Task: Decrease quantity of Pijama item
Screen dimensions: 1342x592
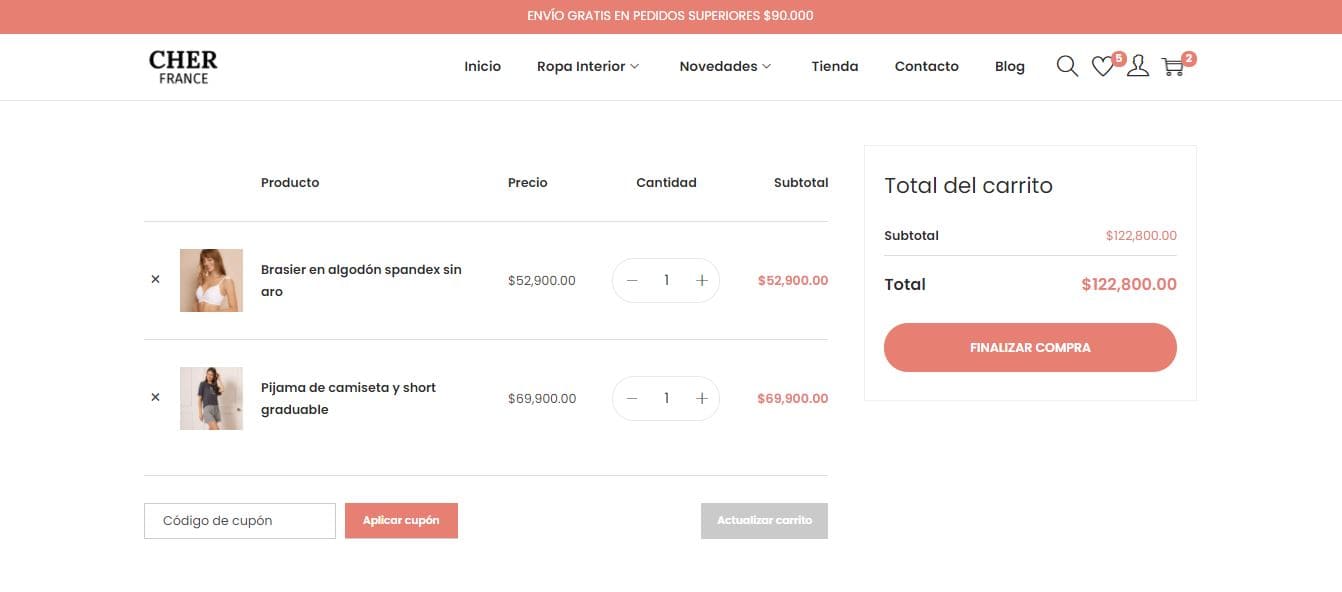Action: tap(632, 398)
